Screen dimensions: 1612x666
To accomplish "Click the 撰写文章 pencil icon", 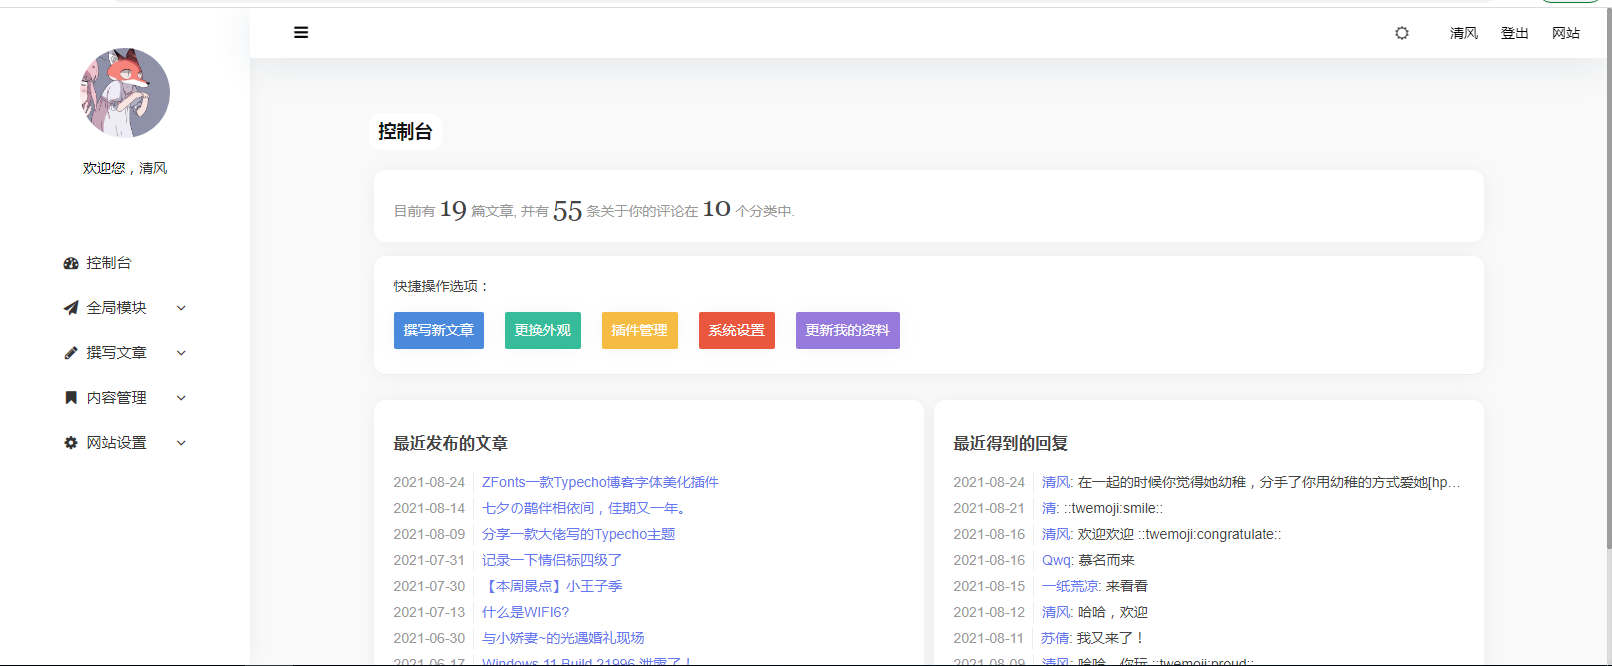I will point(71,353).
